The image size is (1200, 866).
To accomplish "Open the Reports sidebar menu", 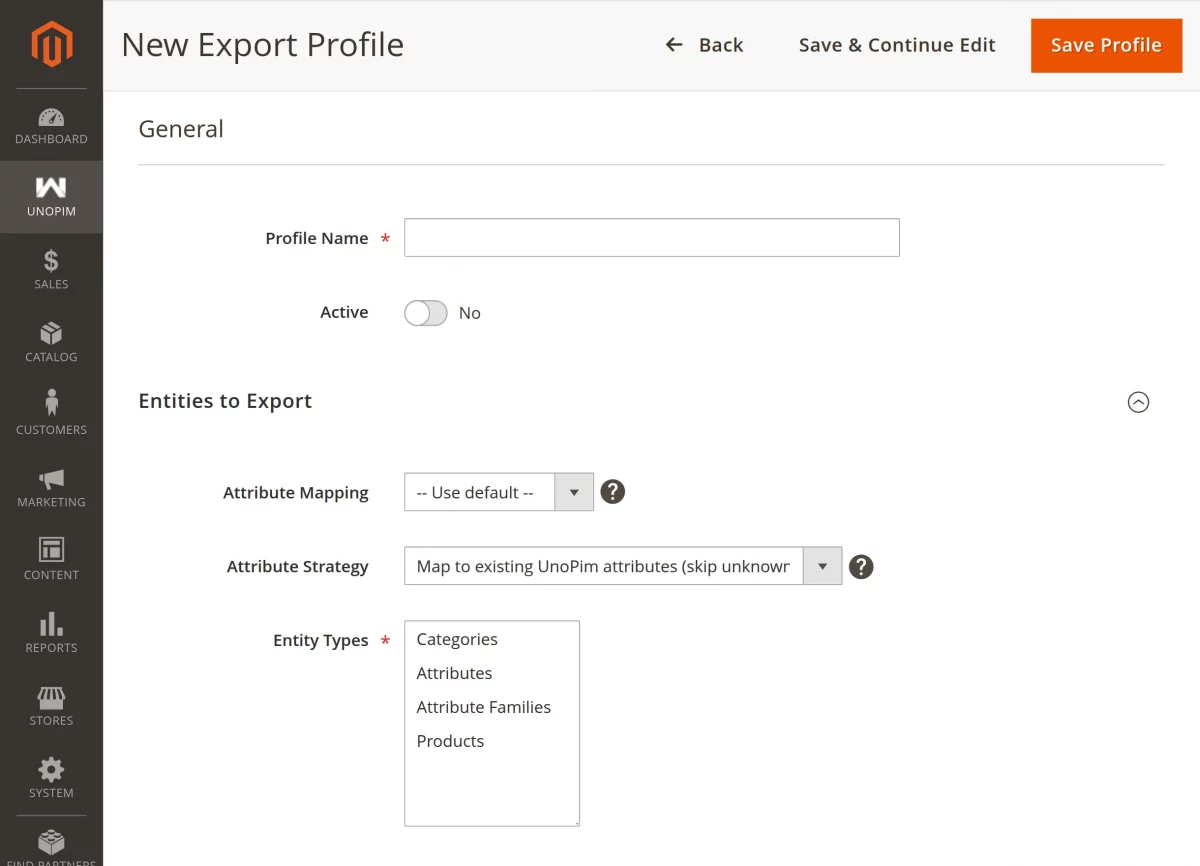I will [x=51, y=633].
